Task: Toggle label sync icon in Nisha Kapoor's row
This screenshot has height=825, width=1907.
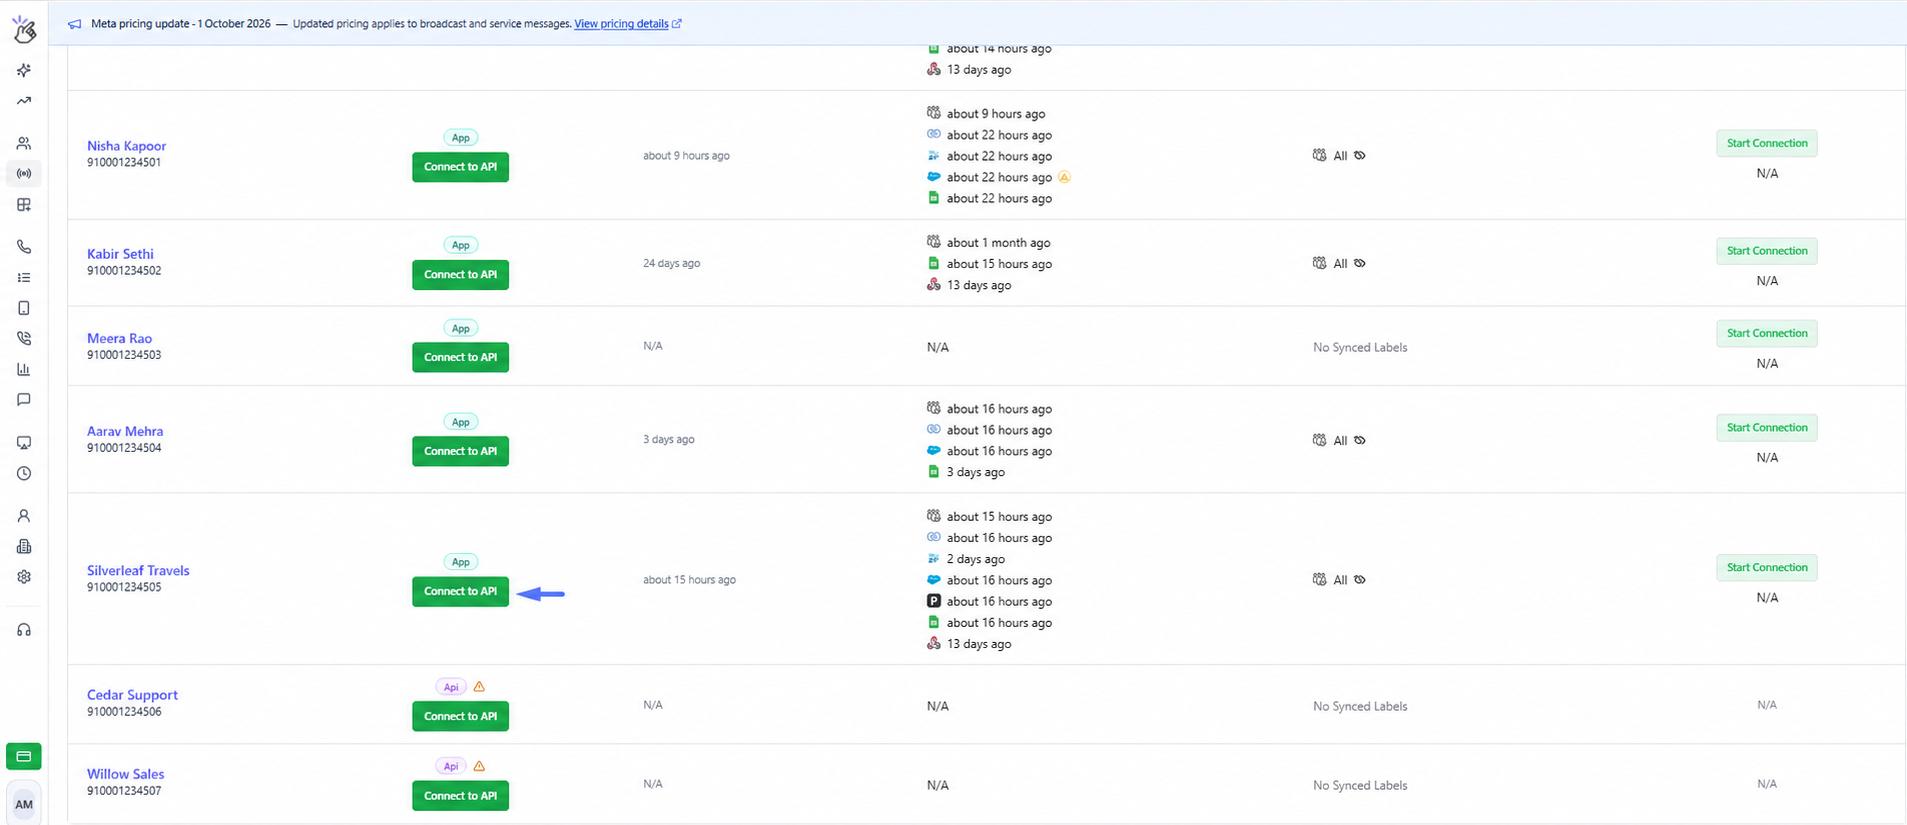Action: (x=1360, y=155)
